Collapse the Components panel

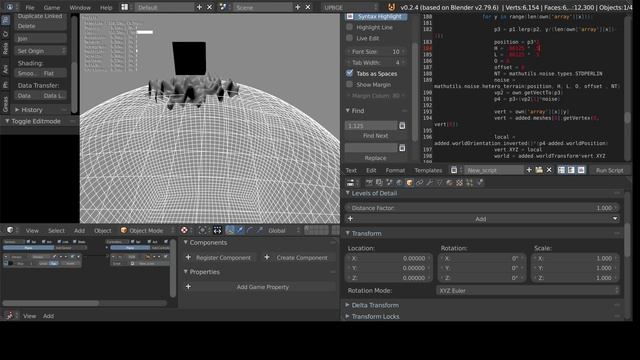pos(185,242)
